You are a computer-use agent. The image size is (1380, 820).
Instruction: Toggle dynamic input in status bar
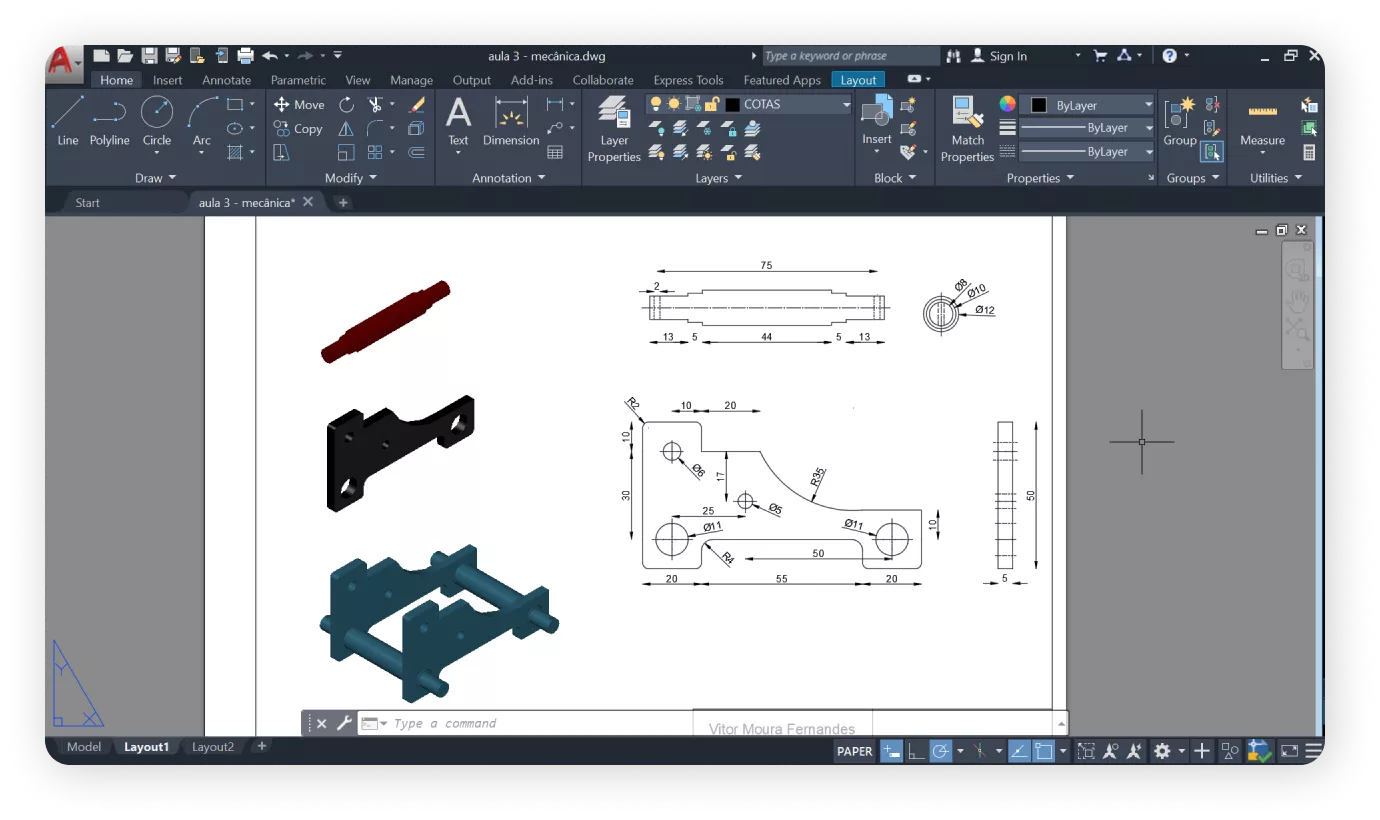891,751
